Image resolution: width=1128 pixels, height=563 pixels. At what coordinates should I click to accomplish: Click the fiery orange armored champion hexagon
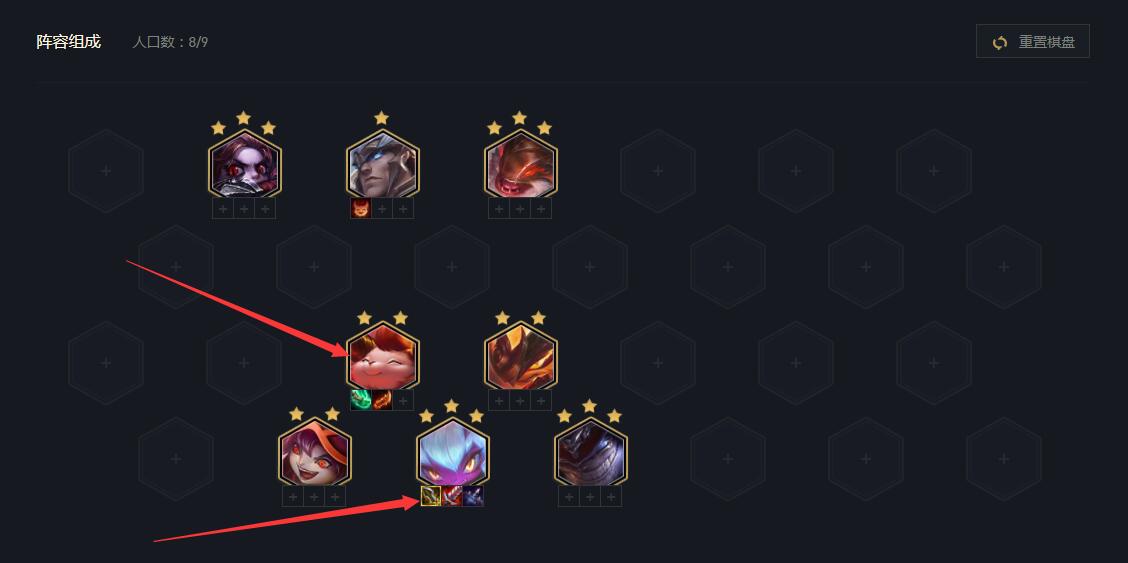click(x=521, y=357)
